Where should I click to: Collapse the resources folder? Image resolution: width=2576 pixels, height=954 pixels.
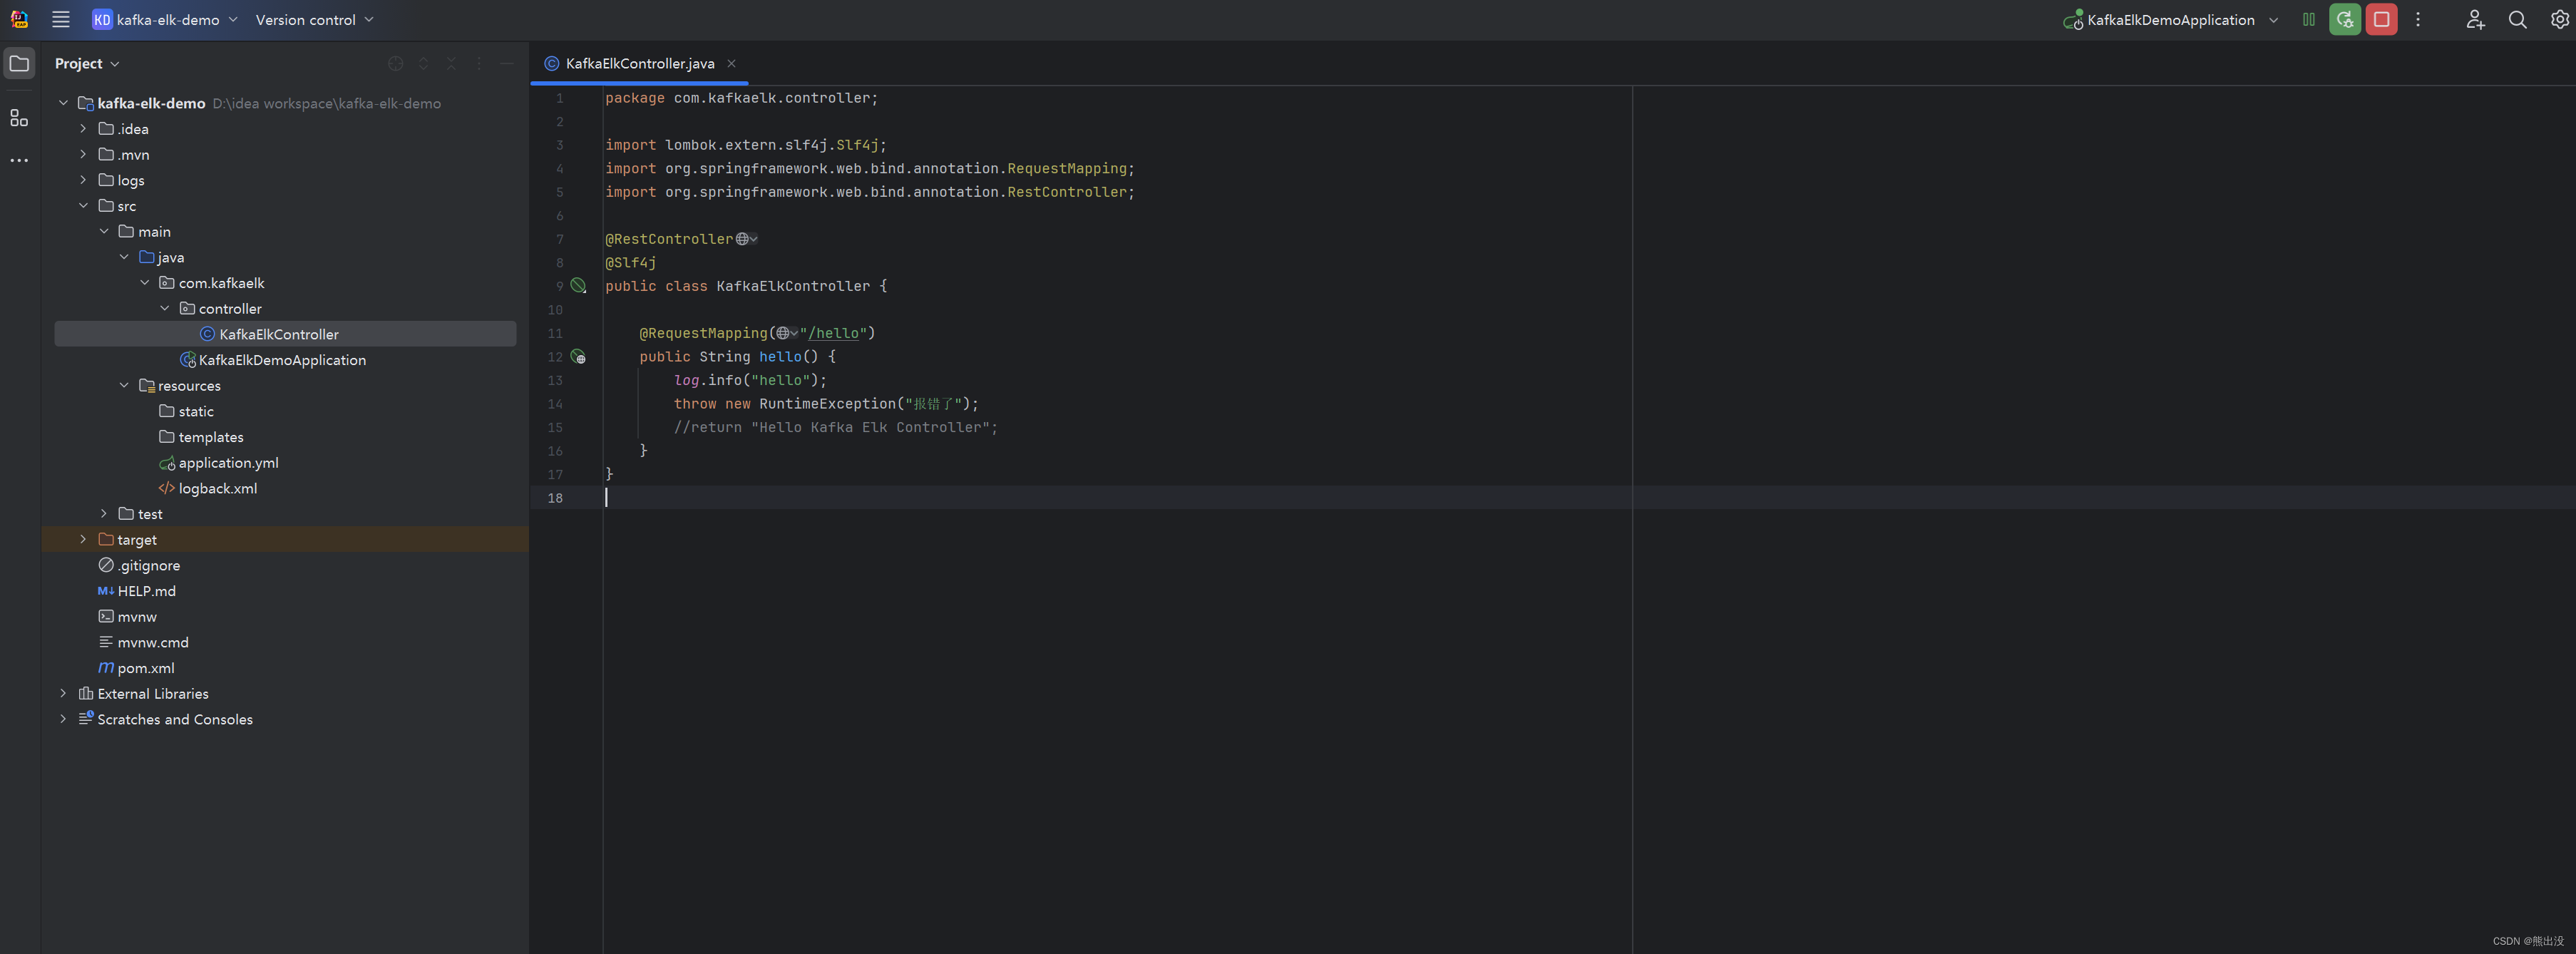click(x=124, y=386)
